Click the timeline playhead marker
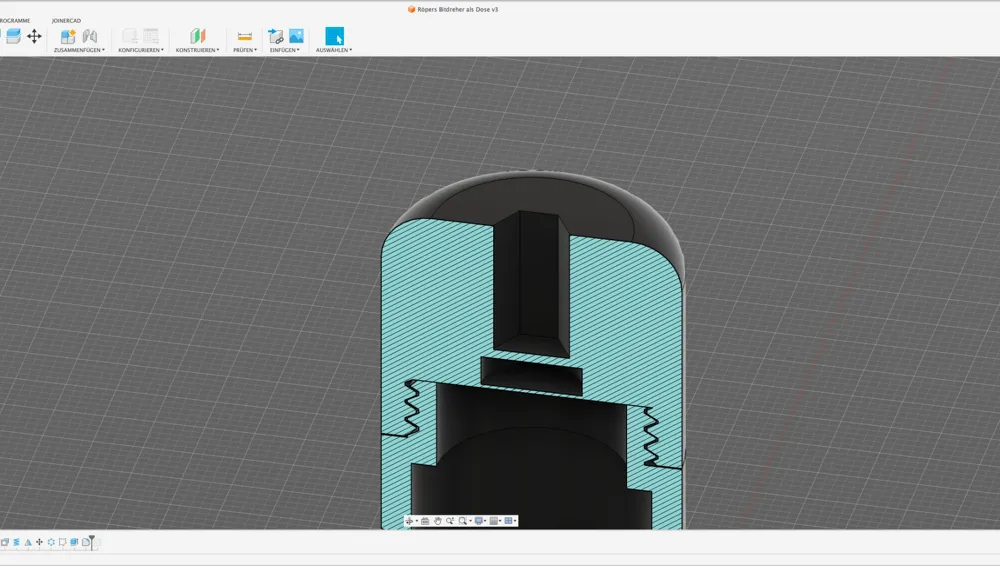 click(92, 542)
